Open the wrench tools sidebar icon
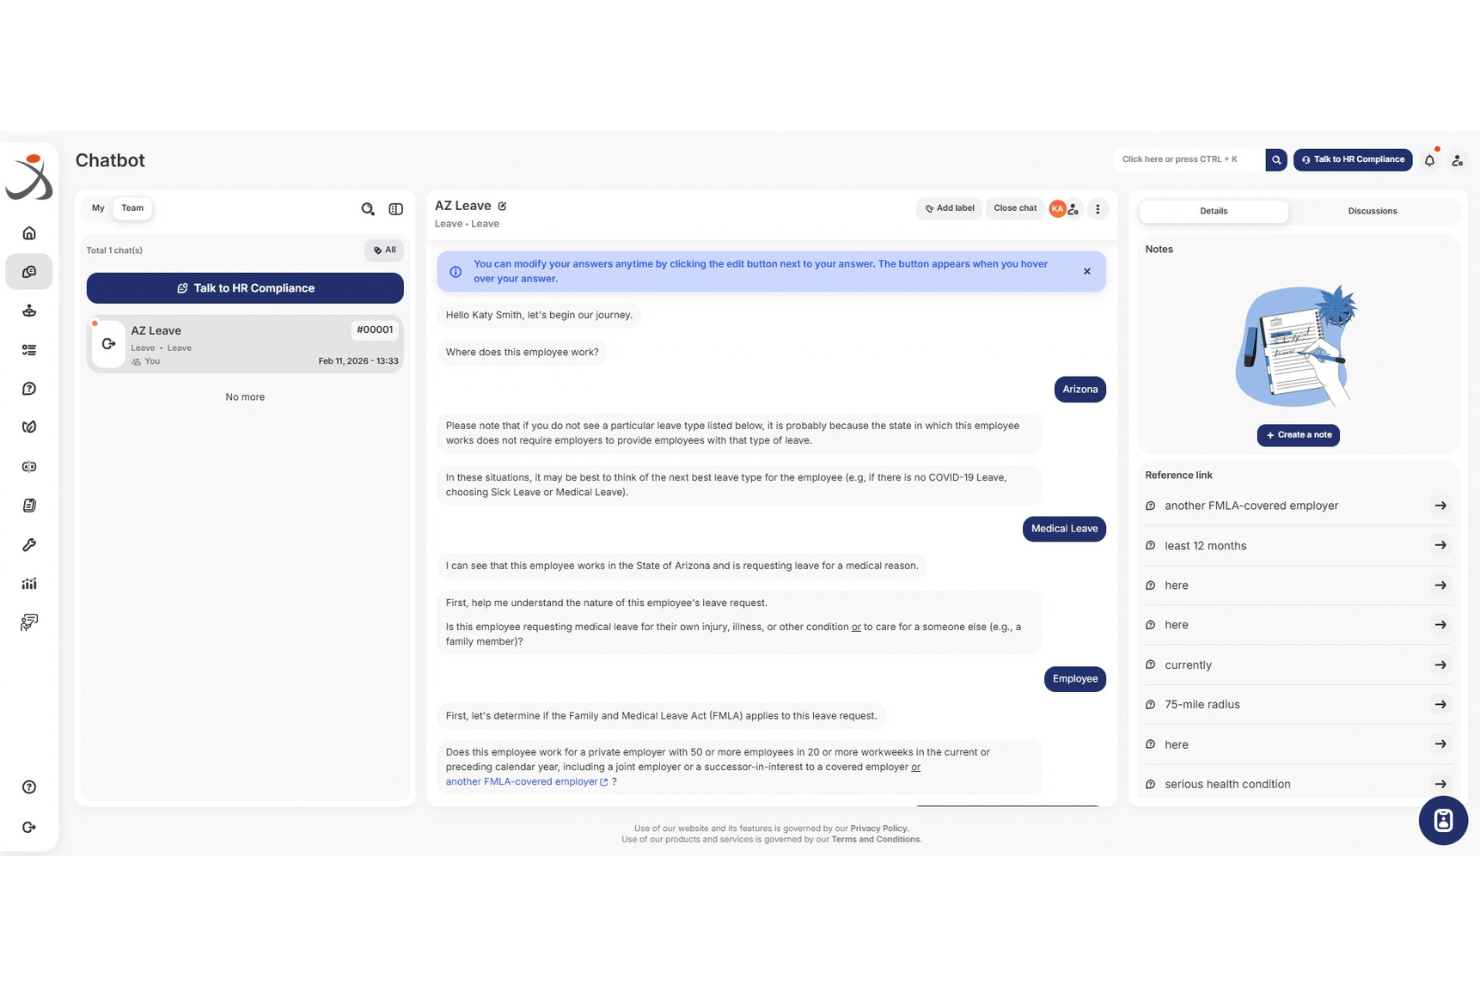The height and width of the screenshot is (987, 1480). [x=29, y=545]
